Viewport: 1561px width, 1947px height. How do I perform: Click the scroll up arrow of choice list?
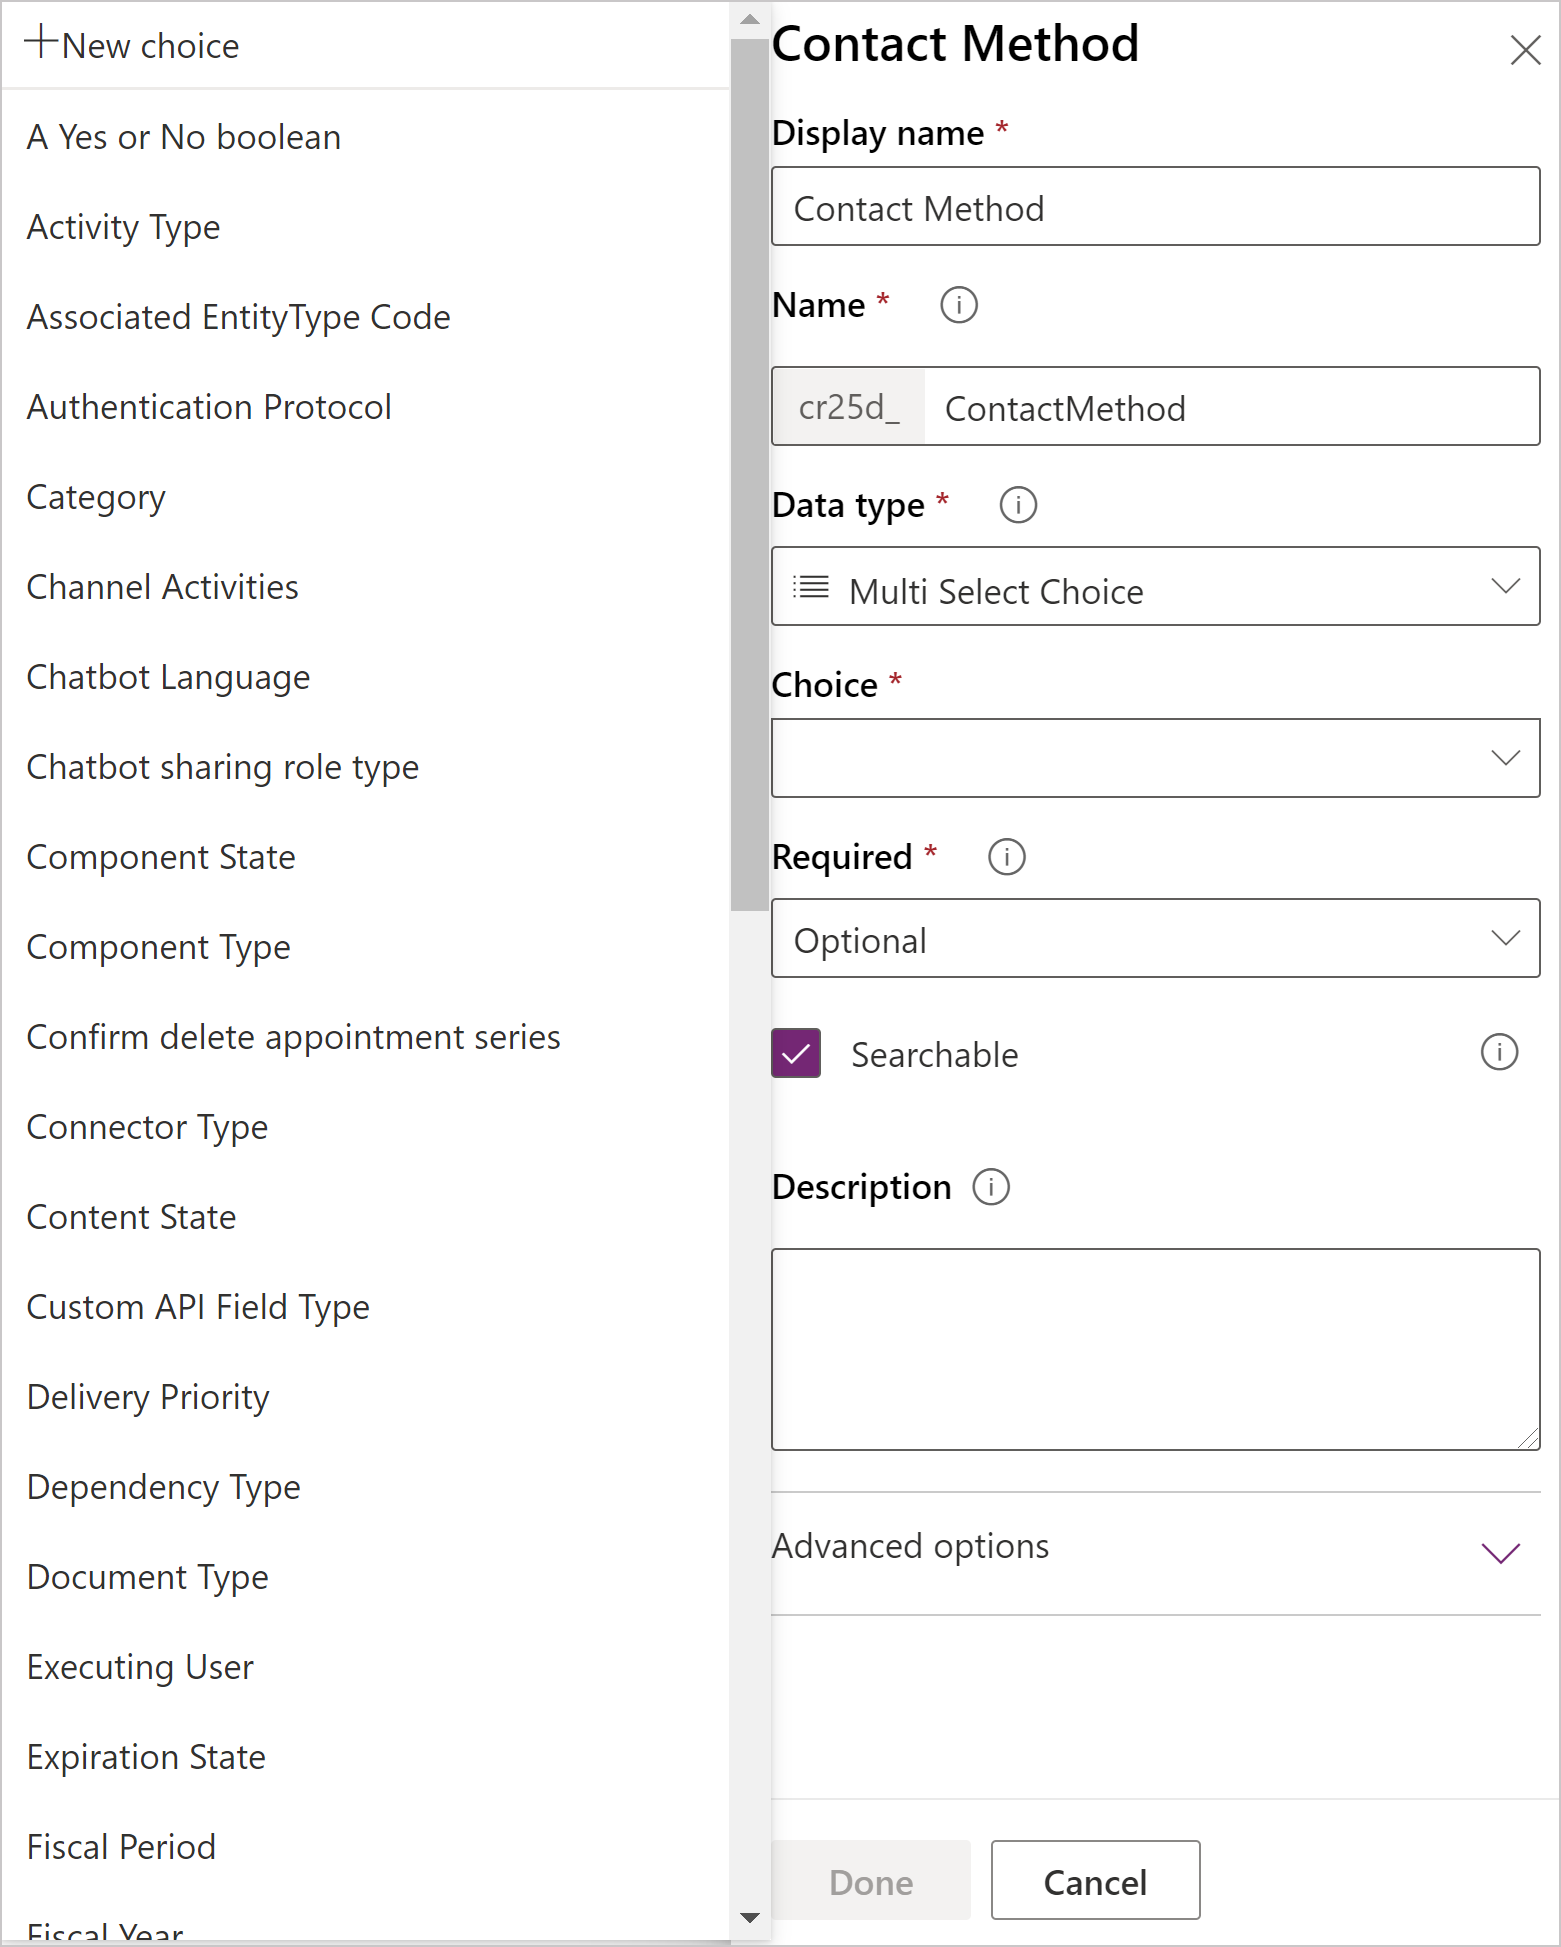click(749, 19)
